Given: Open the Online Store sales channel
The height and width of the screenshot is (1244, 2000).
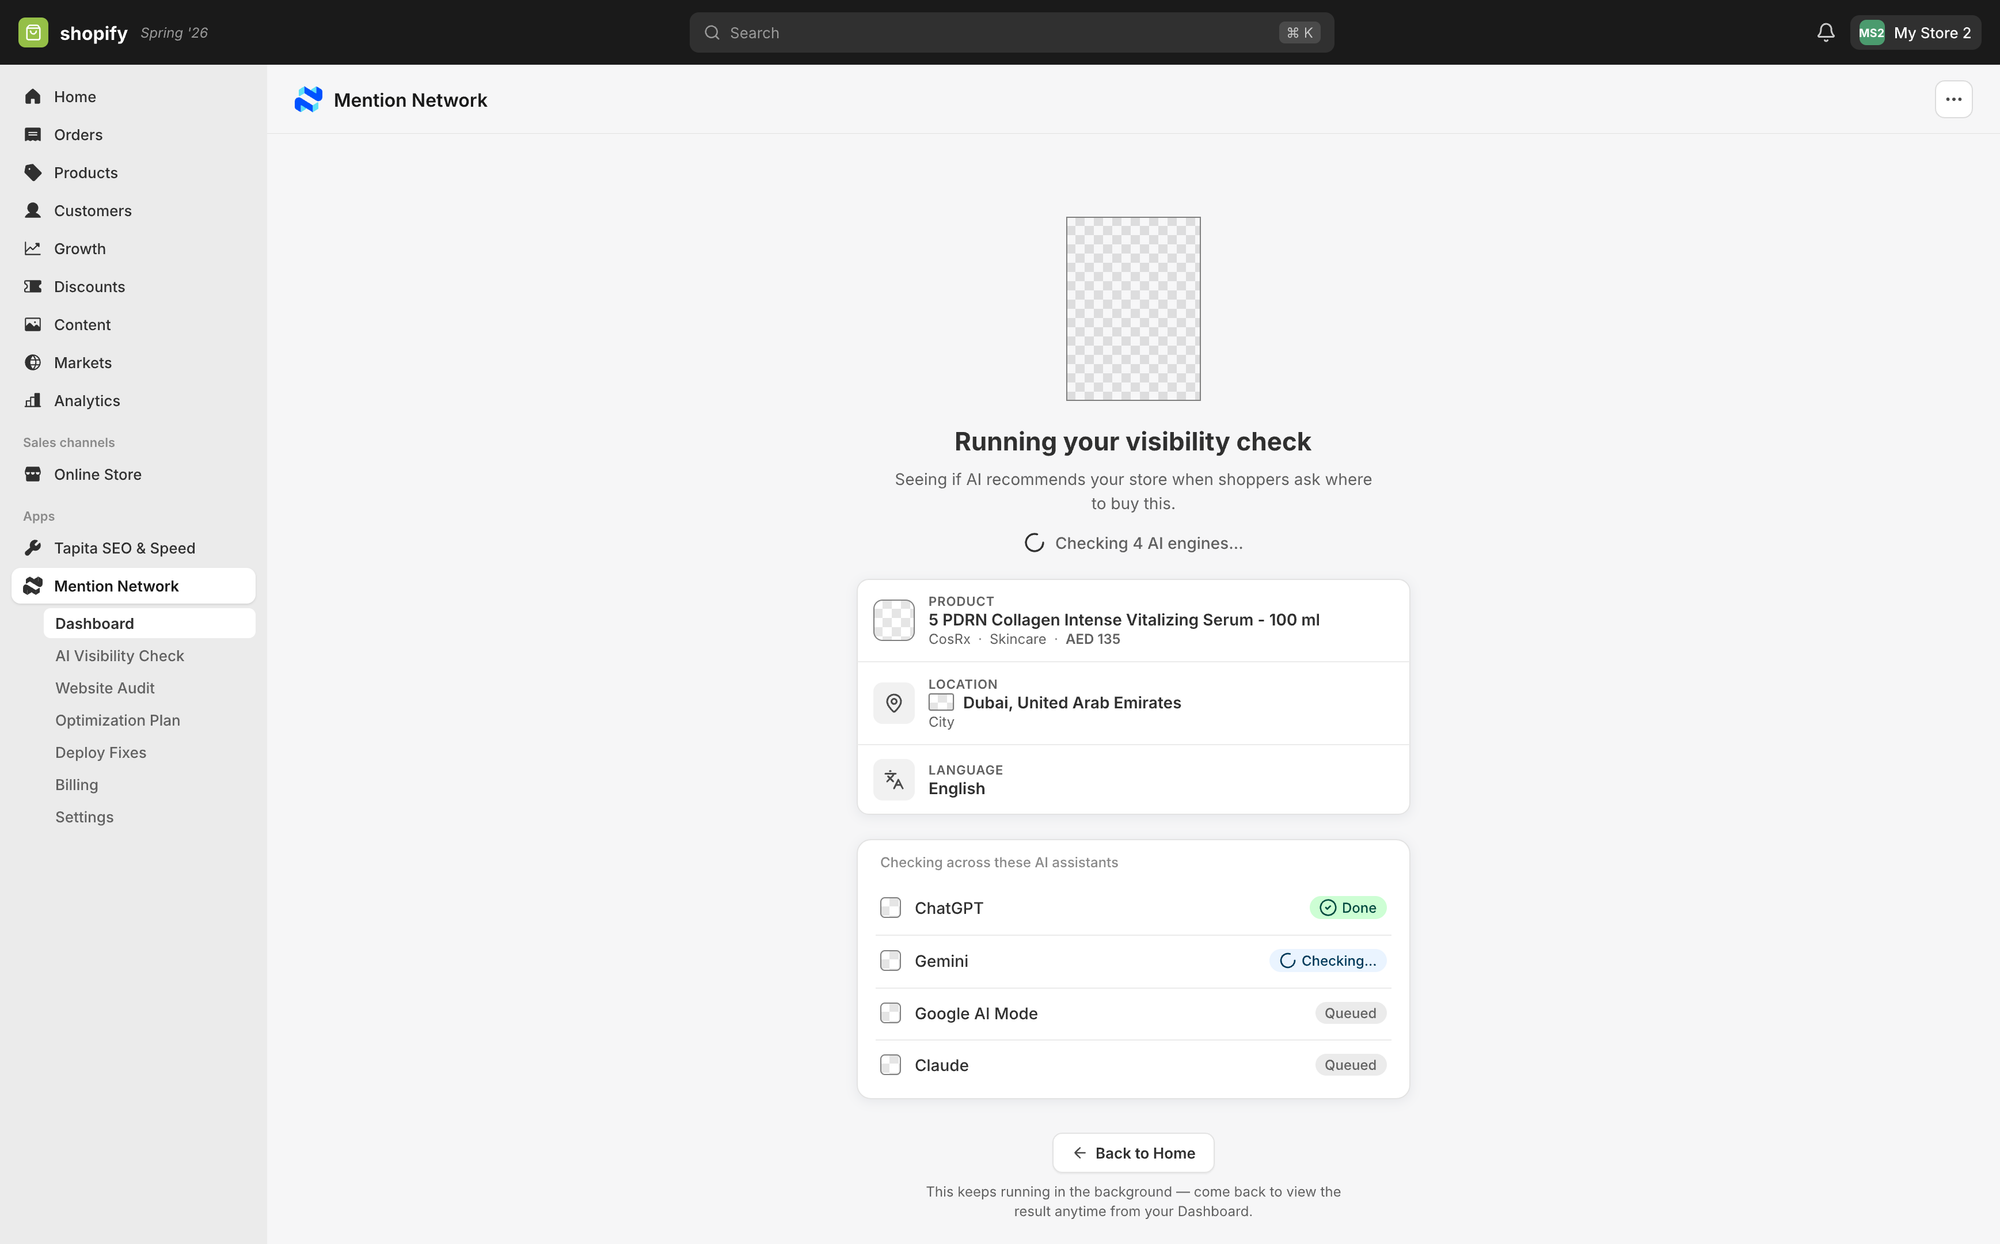Looking at the screenshot, I should tap(133, 475).
